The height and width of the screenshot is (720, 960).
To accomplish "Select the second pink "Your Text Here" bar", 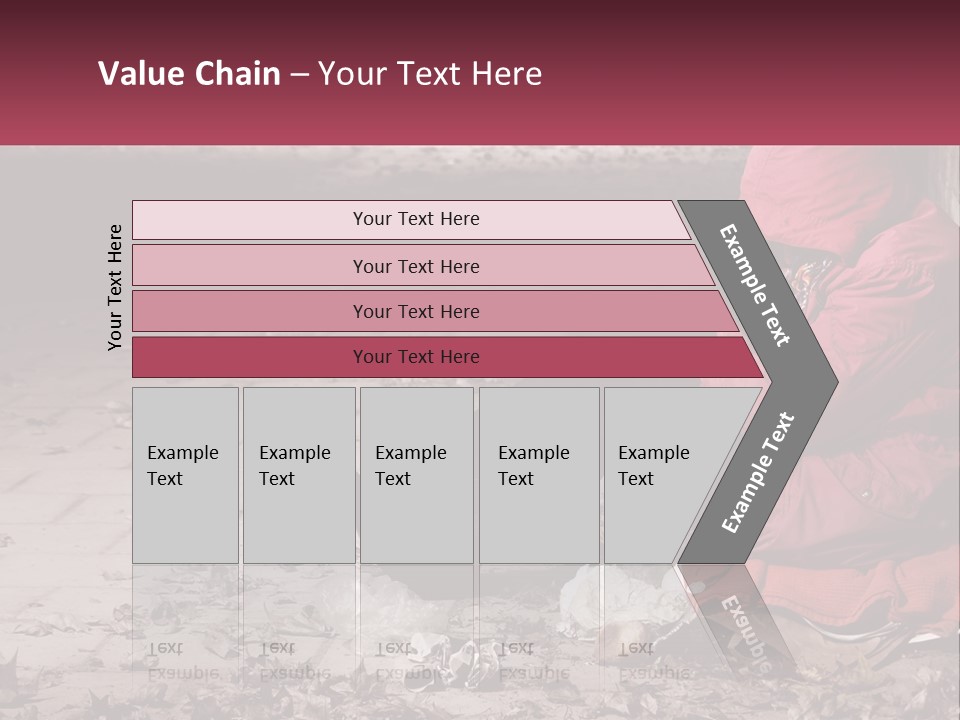I will [x=416, y=266].
